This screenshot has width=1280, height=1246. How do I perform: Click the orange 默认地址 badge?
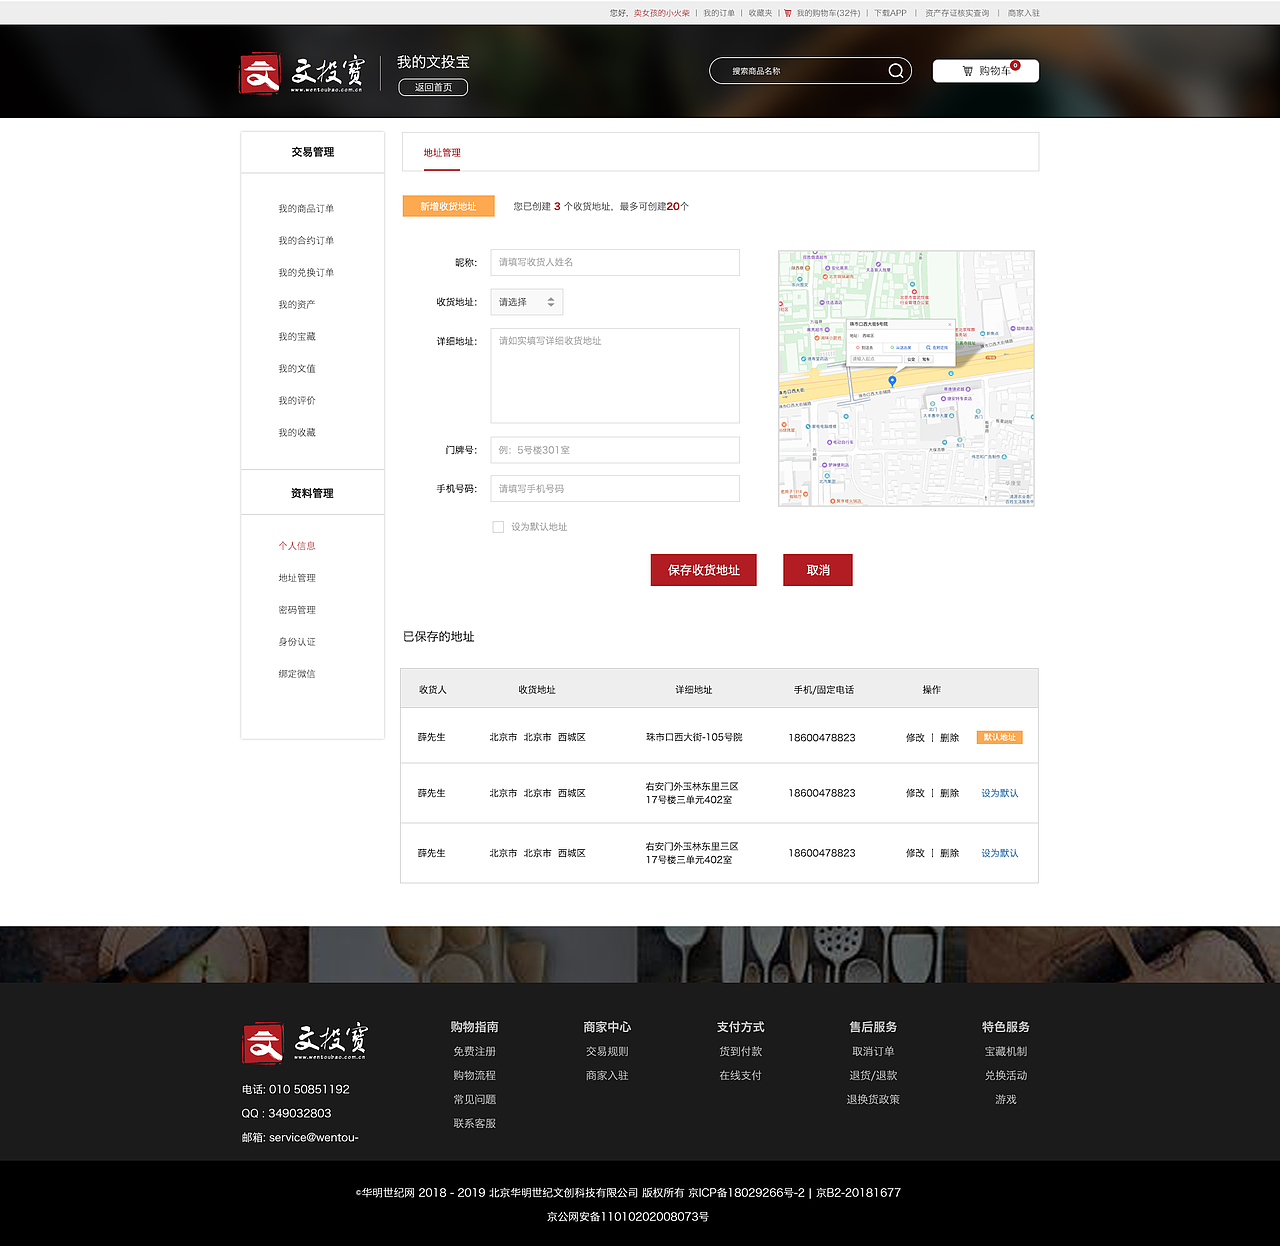[x=999, y=737]
